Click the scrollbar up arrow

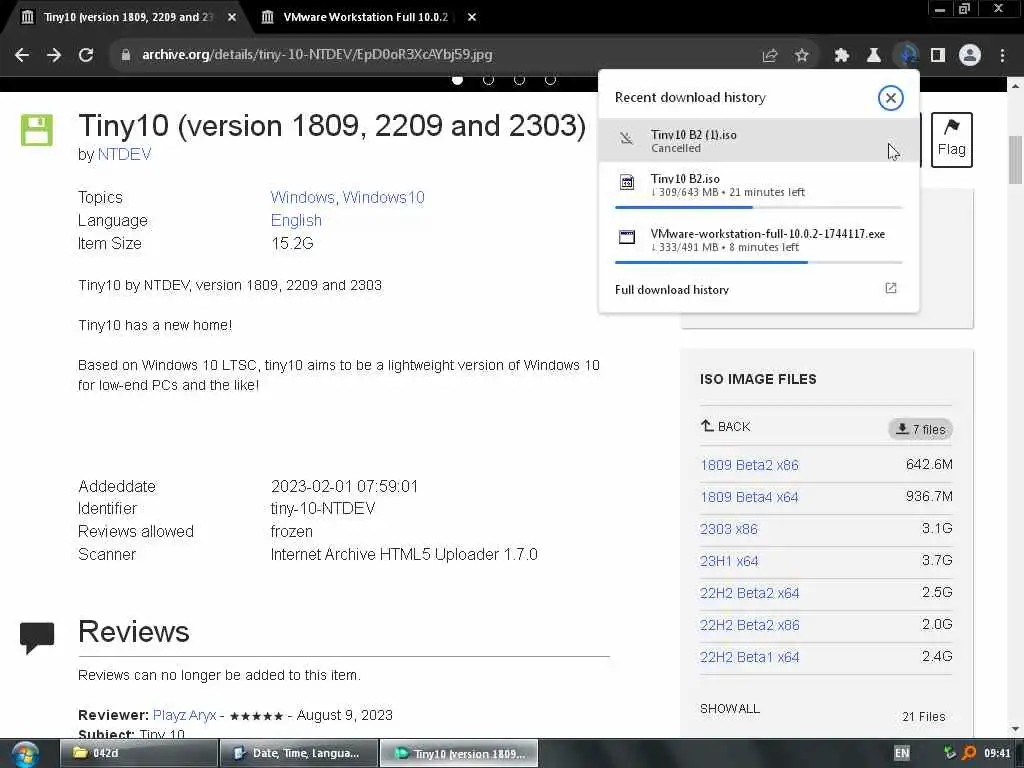(1015, 86)
